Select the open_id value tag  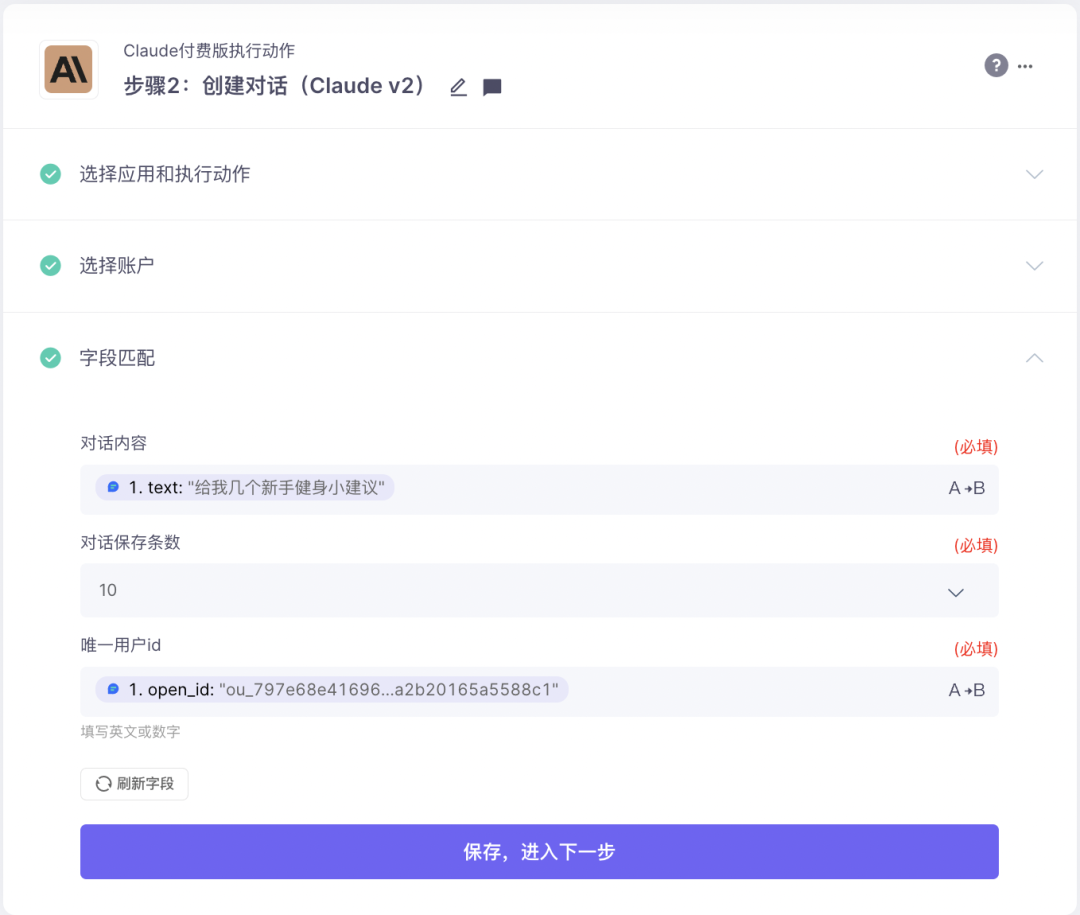coord(332,689)
